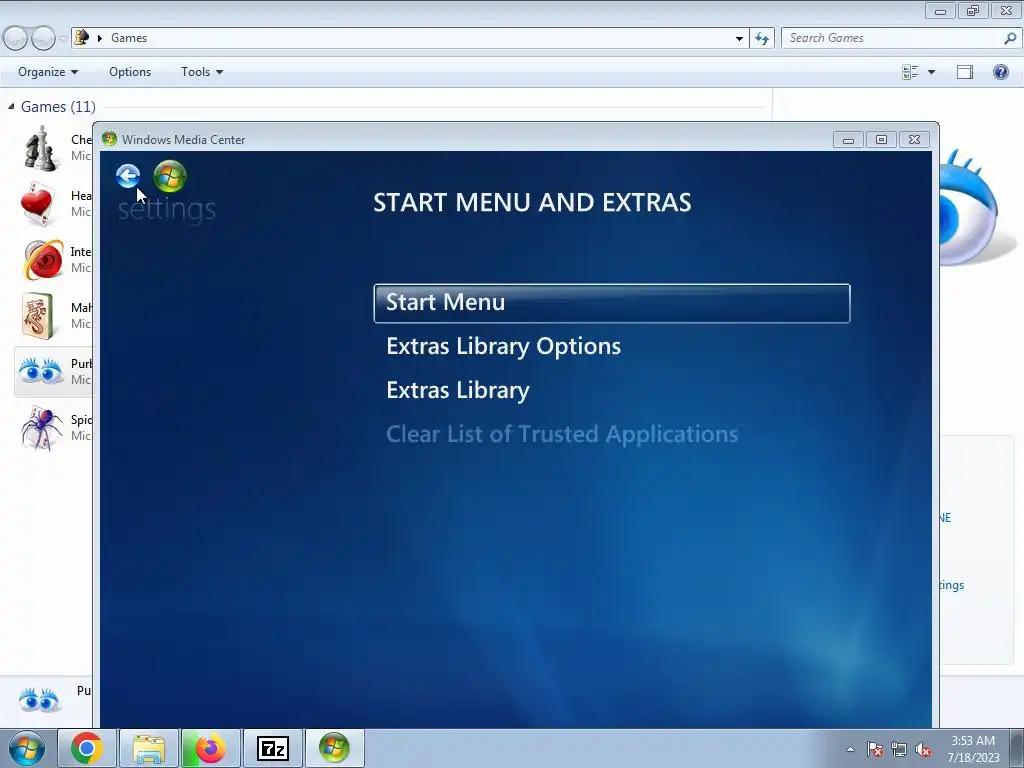Click the network tray icon
This screenshot has height=768, width=1024.
[899, 749]
